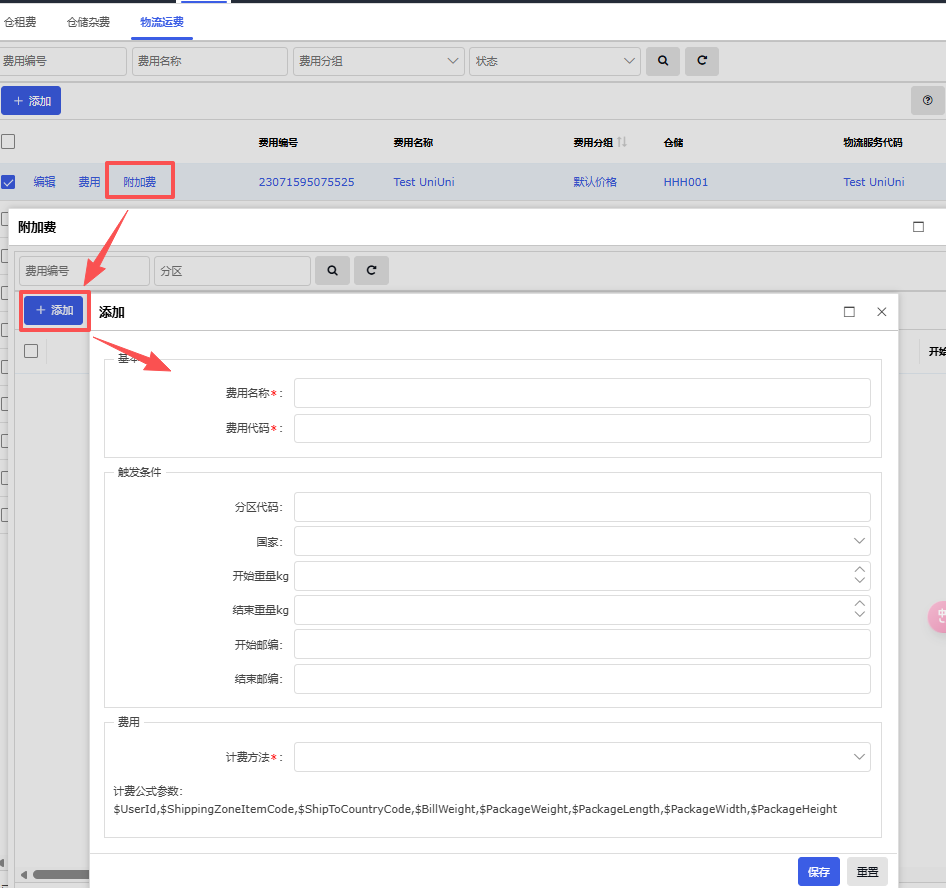This screenshot has height=888, width=946.
Task: Switch to the 仓储杂费 tab
Action: click(88, 21)
